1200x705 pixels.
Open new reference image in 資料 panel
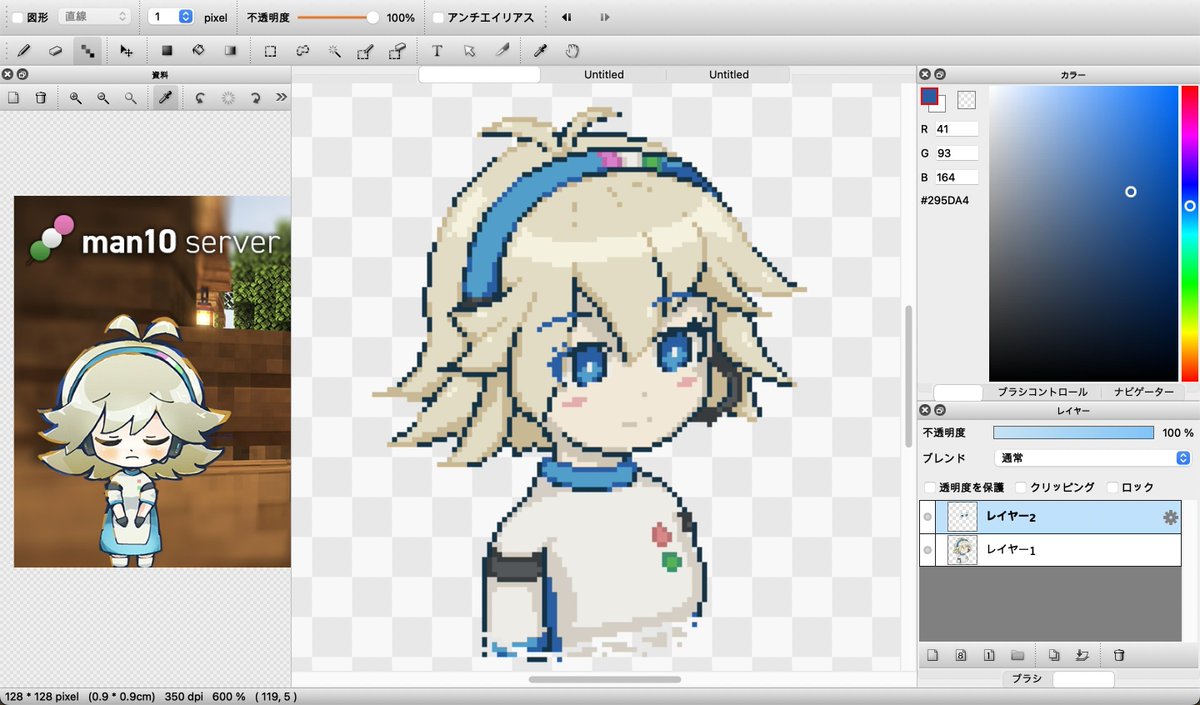[x=14, y=97]
